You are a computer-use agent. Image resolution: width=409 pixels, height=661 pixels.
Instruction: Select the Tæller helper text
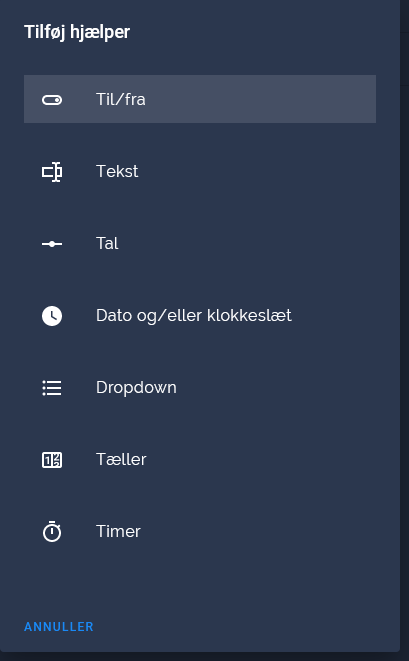121,459
